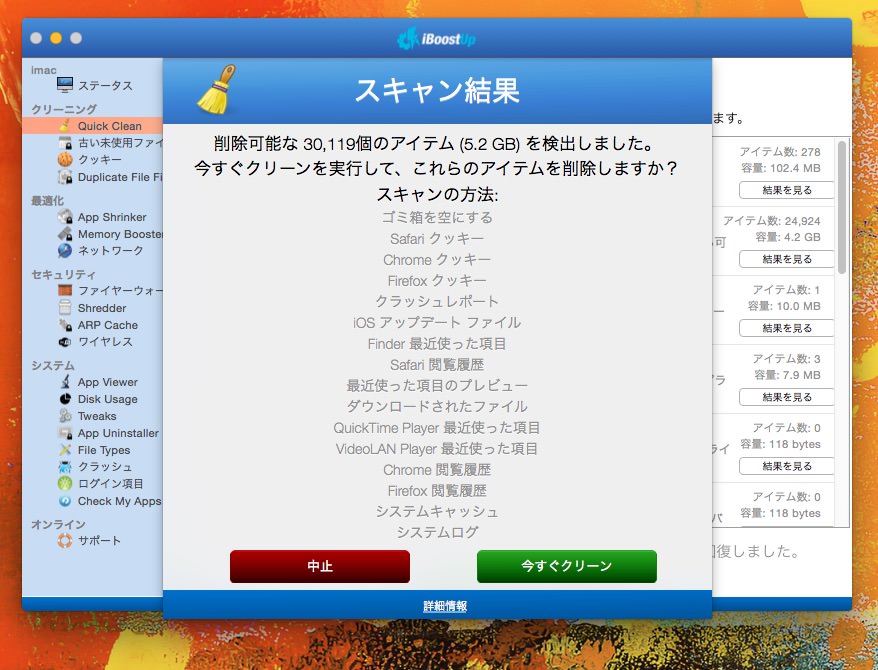Select the Check My Apps icon
The height and width of the screenshot is (670, 878).
click(x=65, y=501)
